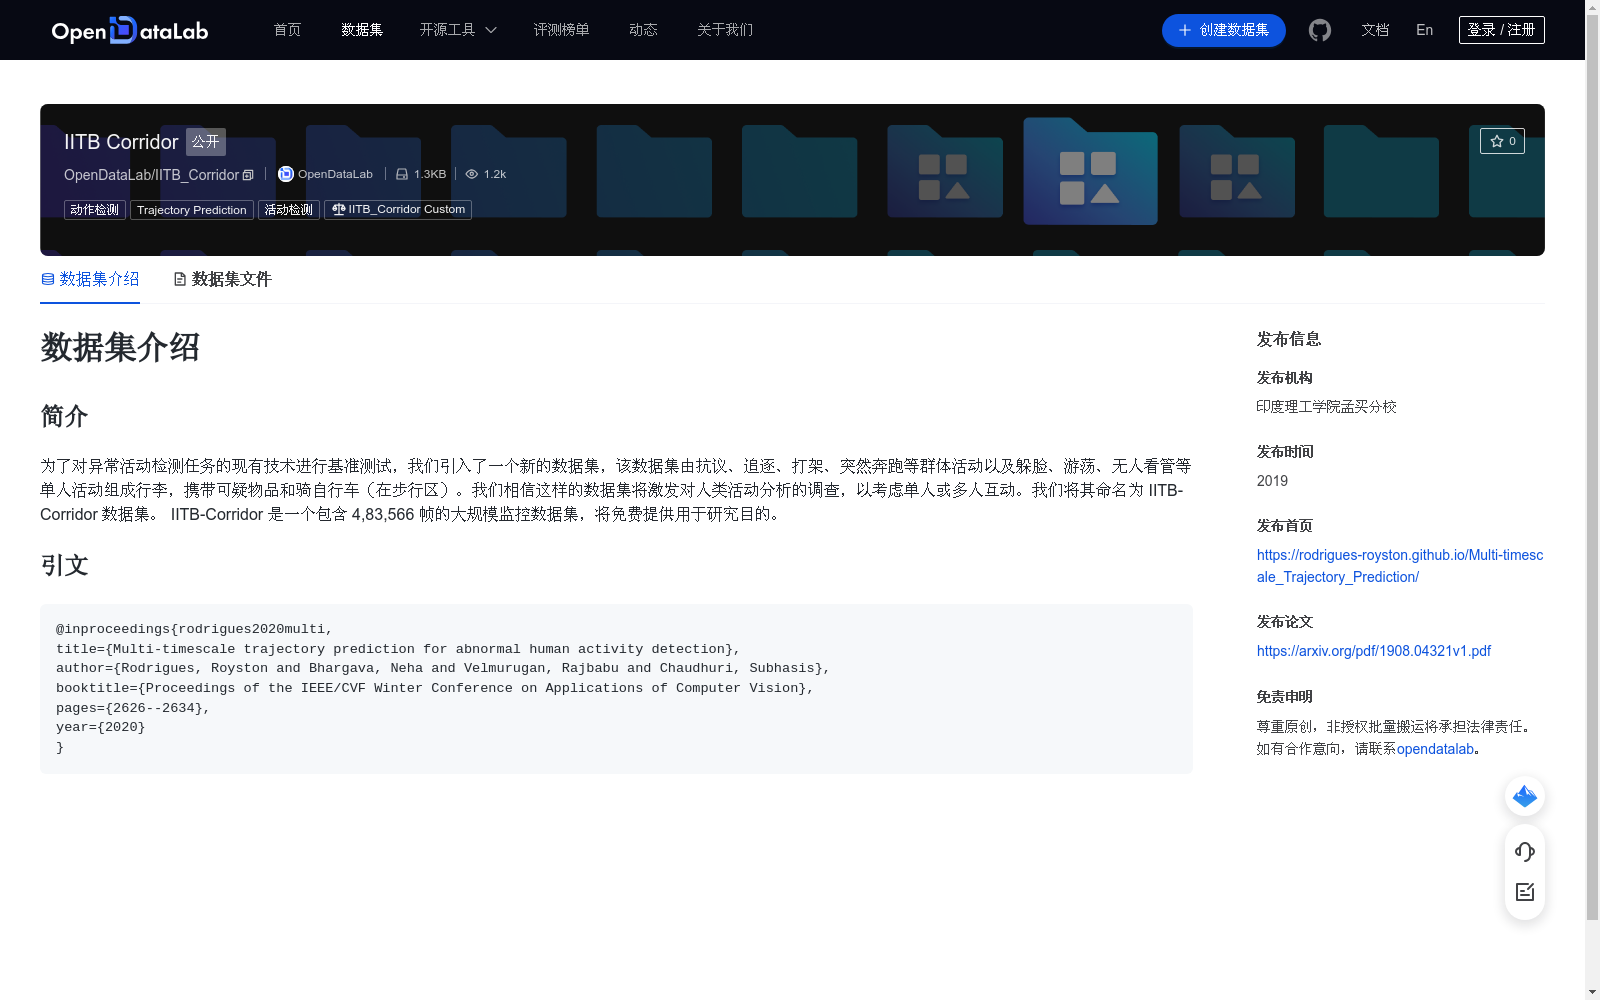Switch to the 数据集文件 tab
This screenshot has width=1600, height=1000.
click(222, 279)
